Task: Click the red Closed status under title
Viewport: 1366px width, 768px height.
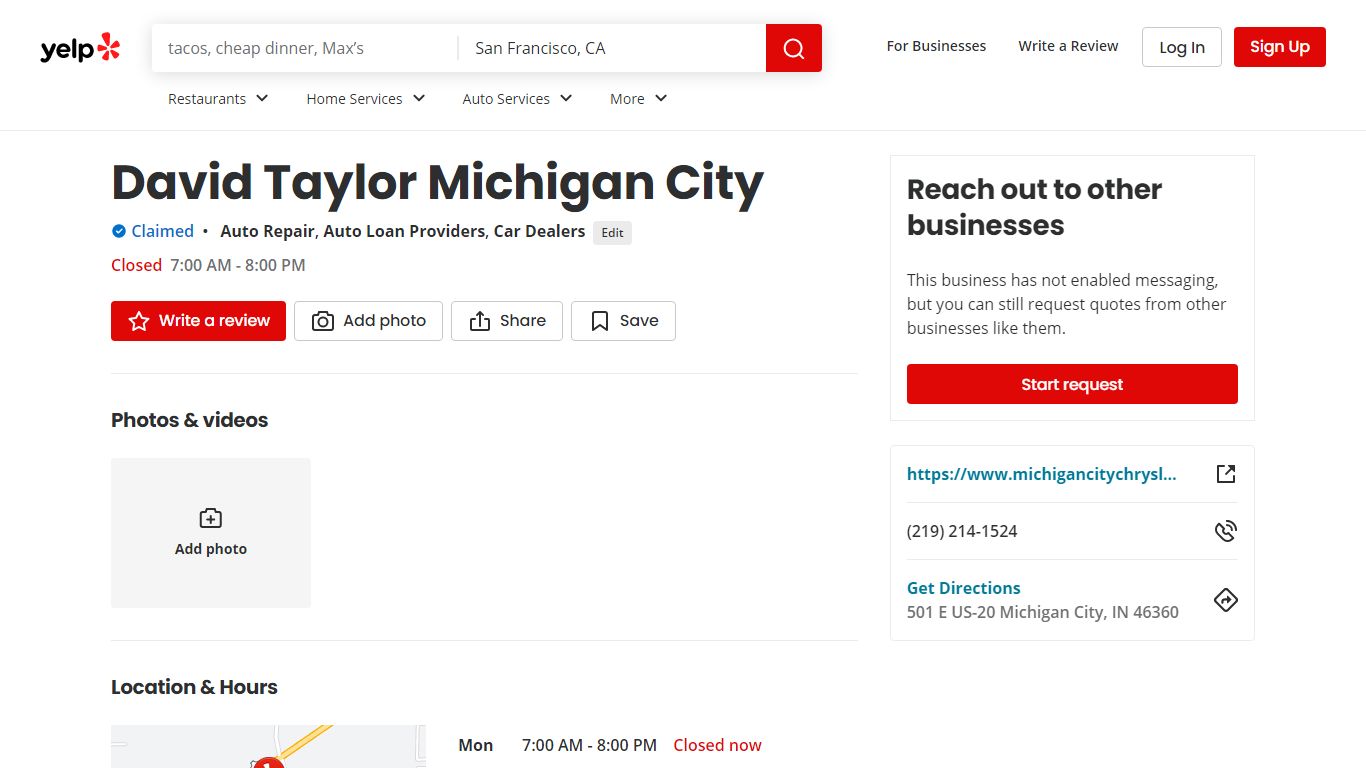Action: pyautogui.click(x=136, y=265)
